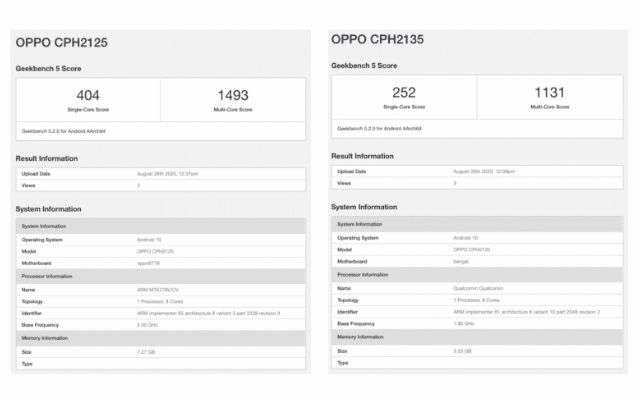Click the OPPO CPH2135 title
This screenshot has height=400, width=640.
tap(378, 40)
